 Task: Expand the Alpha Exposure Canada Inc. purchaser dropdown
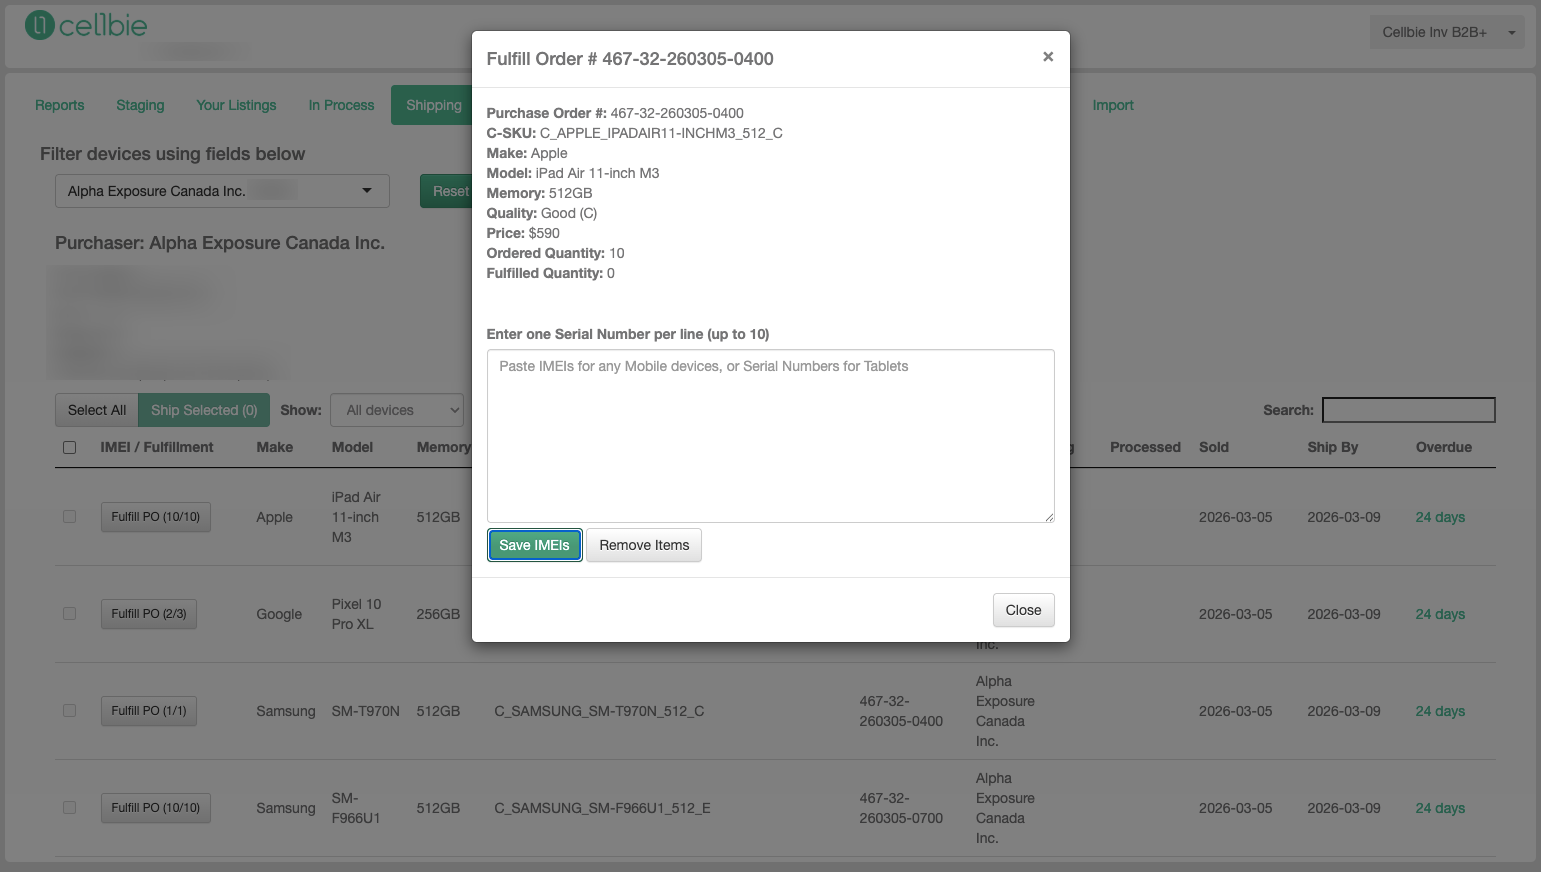click(x=222, y=191)
